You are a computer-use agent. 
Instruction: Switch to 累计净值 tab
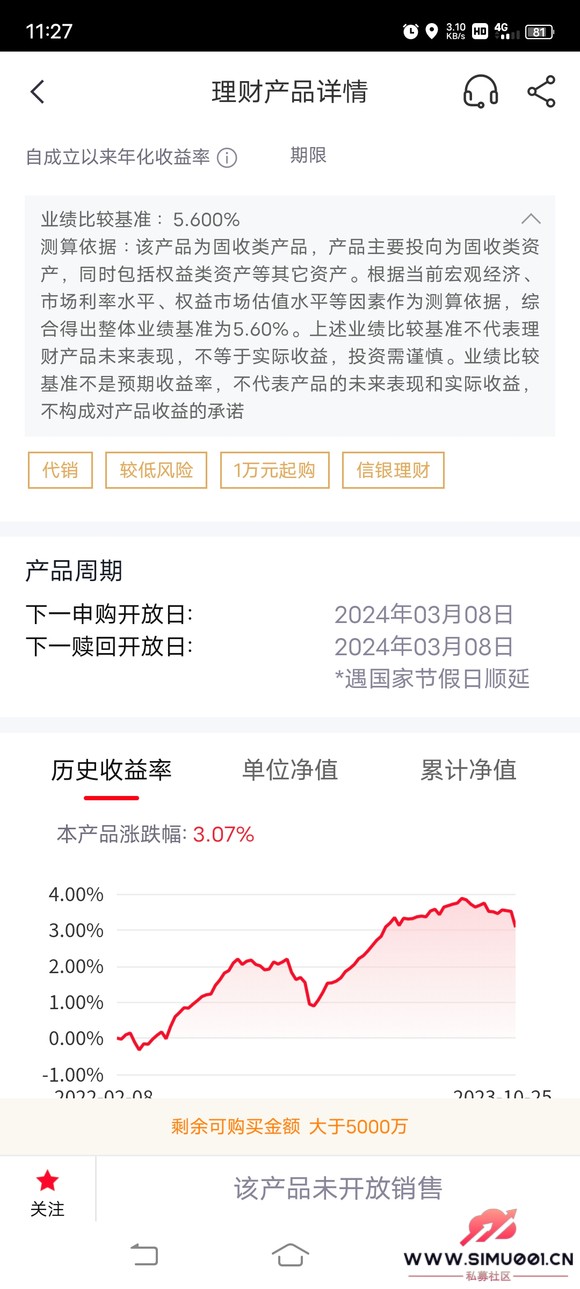[x=468, y=769]
